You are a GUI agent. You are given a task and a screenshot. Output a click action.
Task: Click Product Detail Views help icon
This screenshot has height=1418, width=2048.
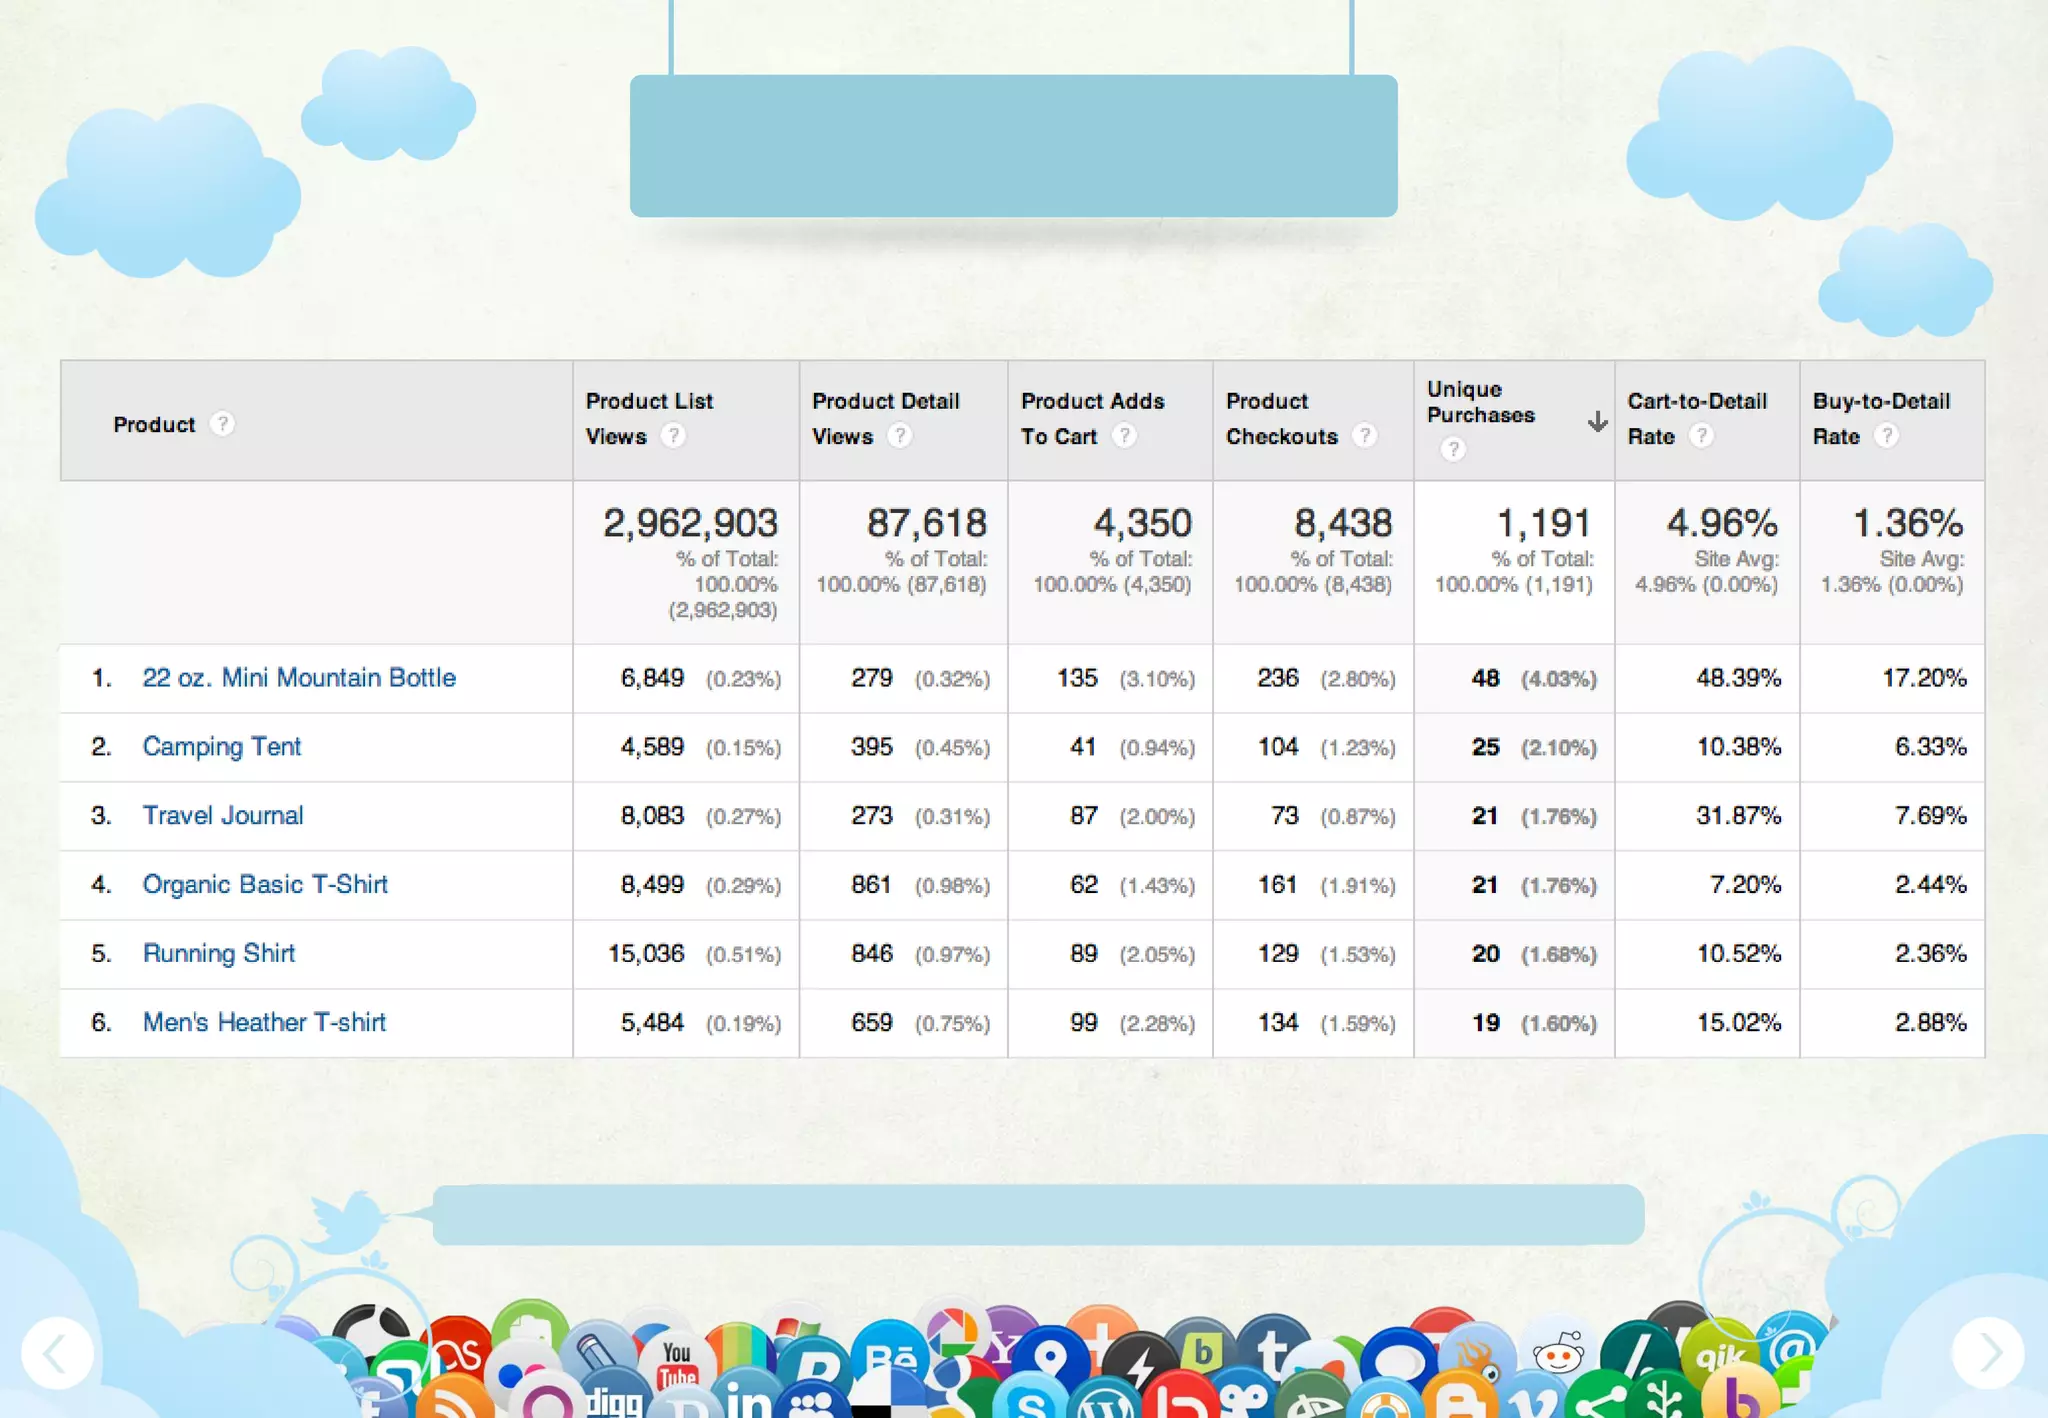point(900,436)
